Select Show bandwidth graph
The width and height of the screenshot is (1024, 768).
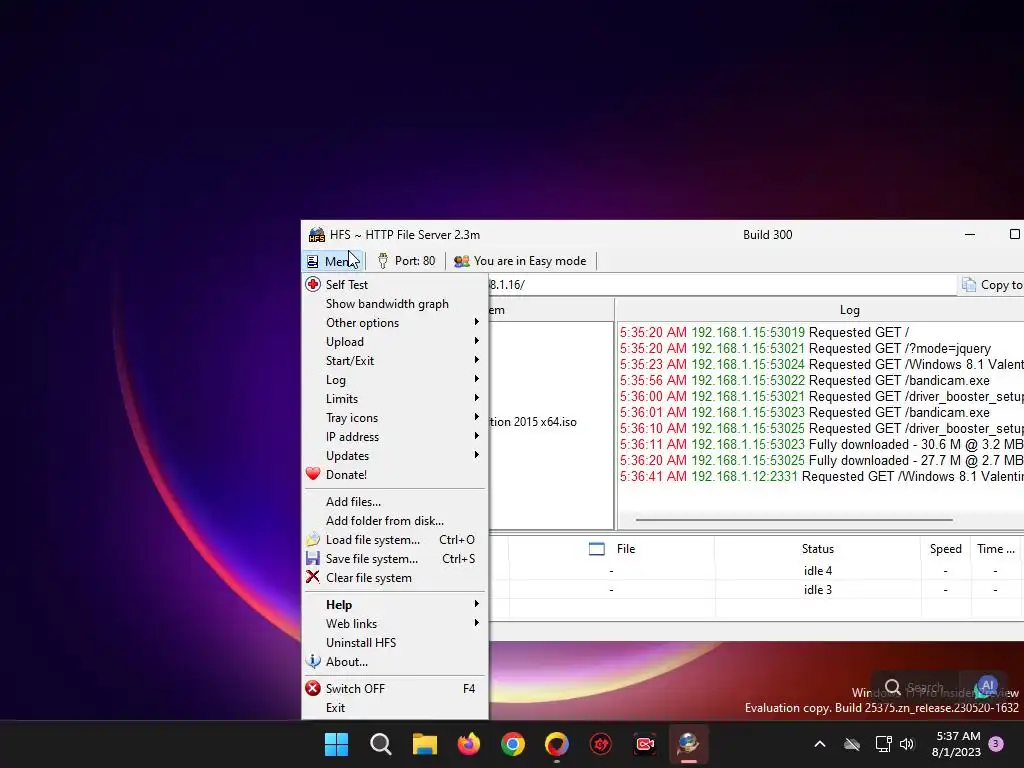click(x=395, y=304)
